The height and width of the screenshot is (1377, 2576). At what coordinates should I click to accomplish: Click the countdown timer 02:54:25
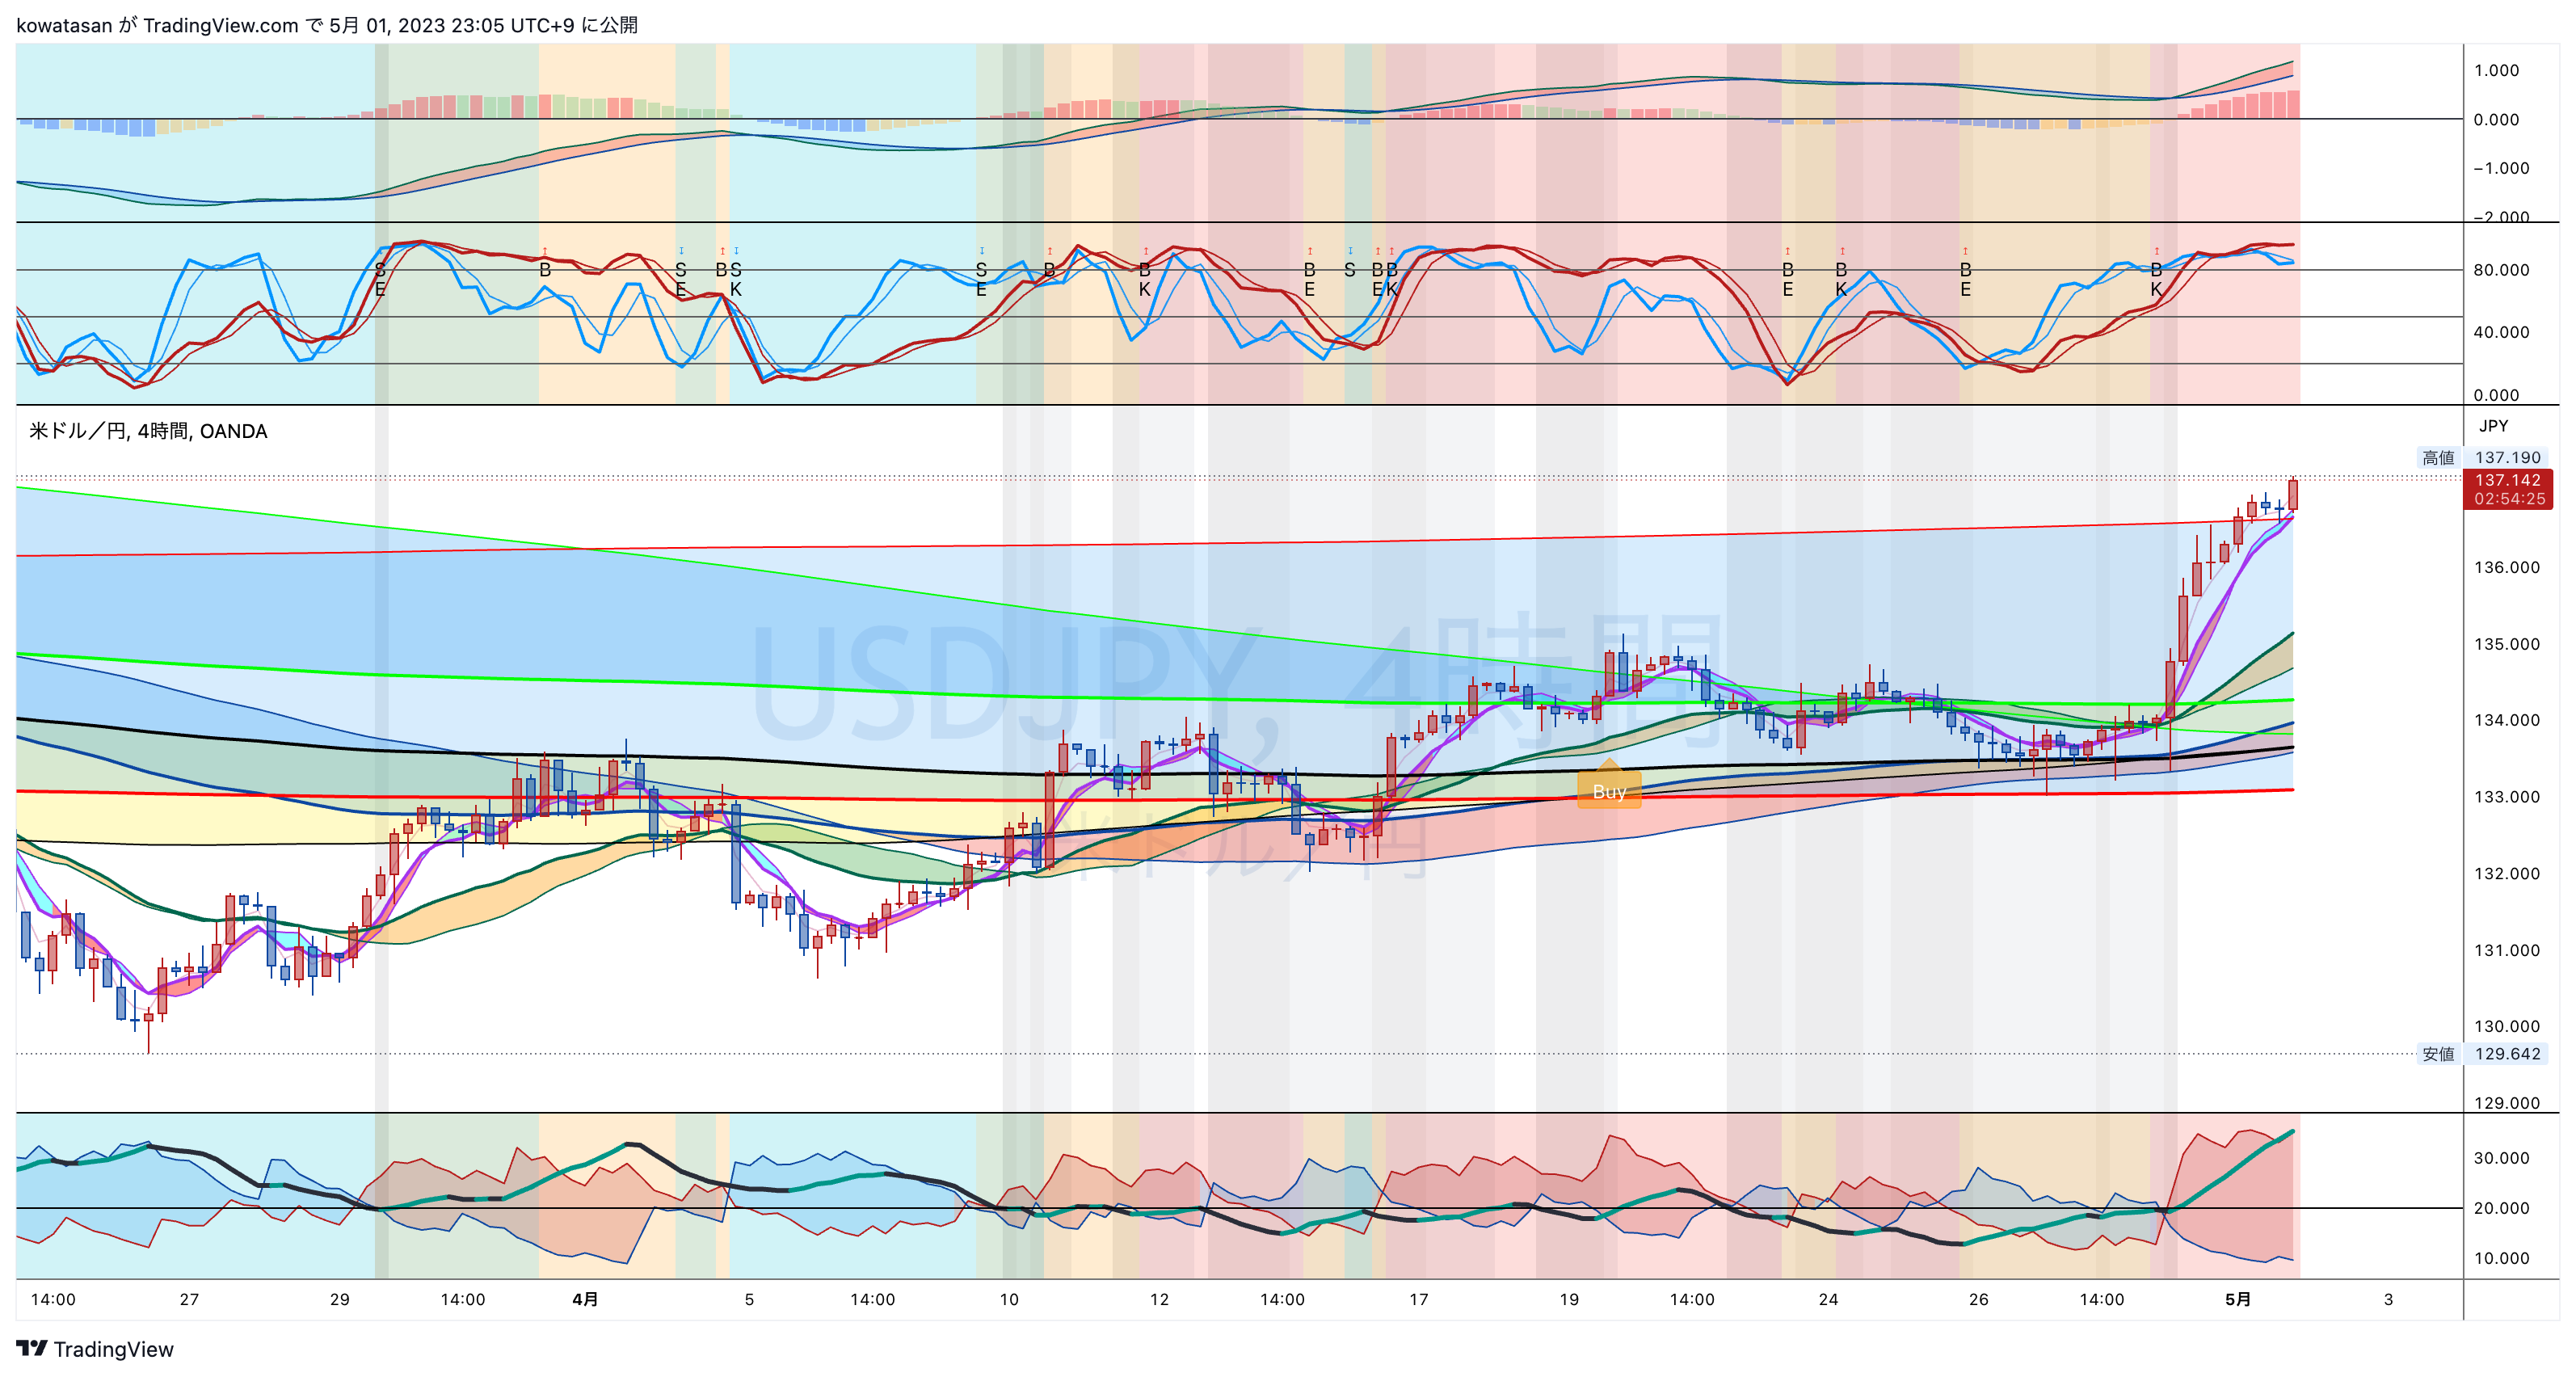point(2510,499)
